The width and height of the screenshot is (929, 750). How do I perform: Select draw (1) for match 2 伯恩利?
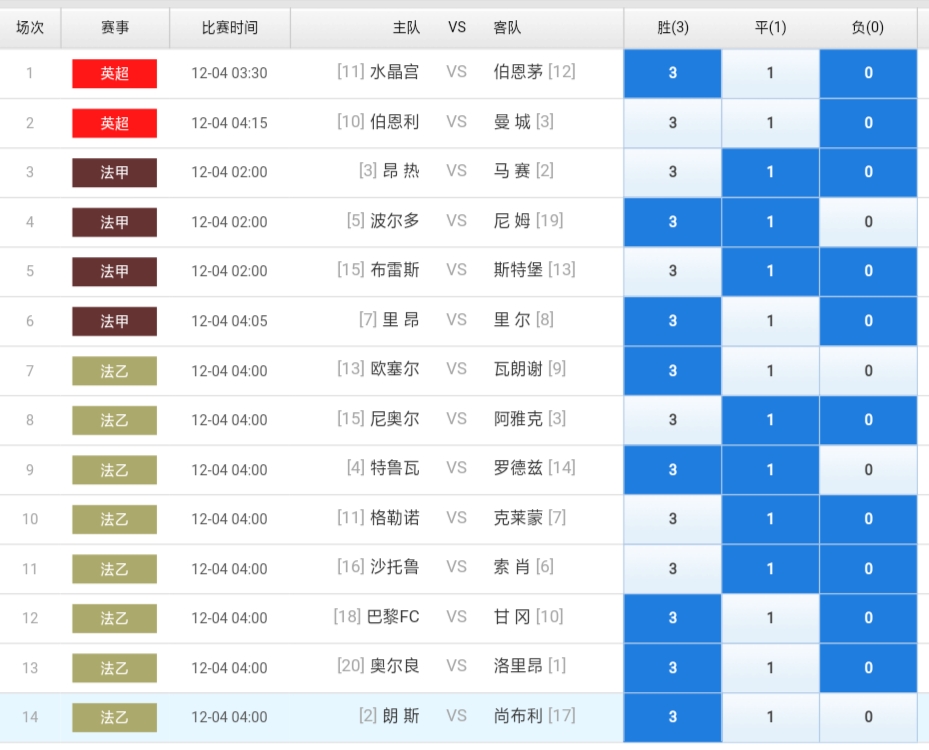tap(770, 123)
